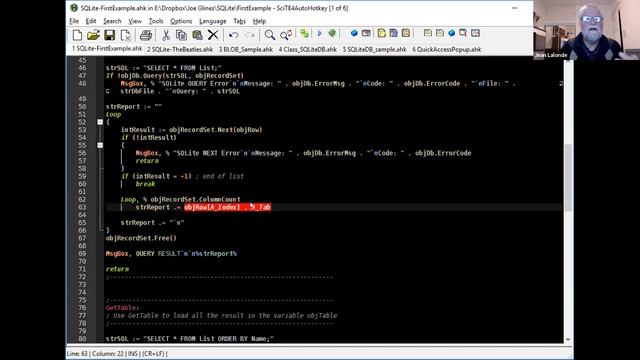Click the last icon at the toolbar end

[x=476, y=33]
